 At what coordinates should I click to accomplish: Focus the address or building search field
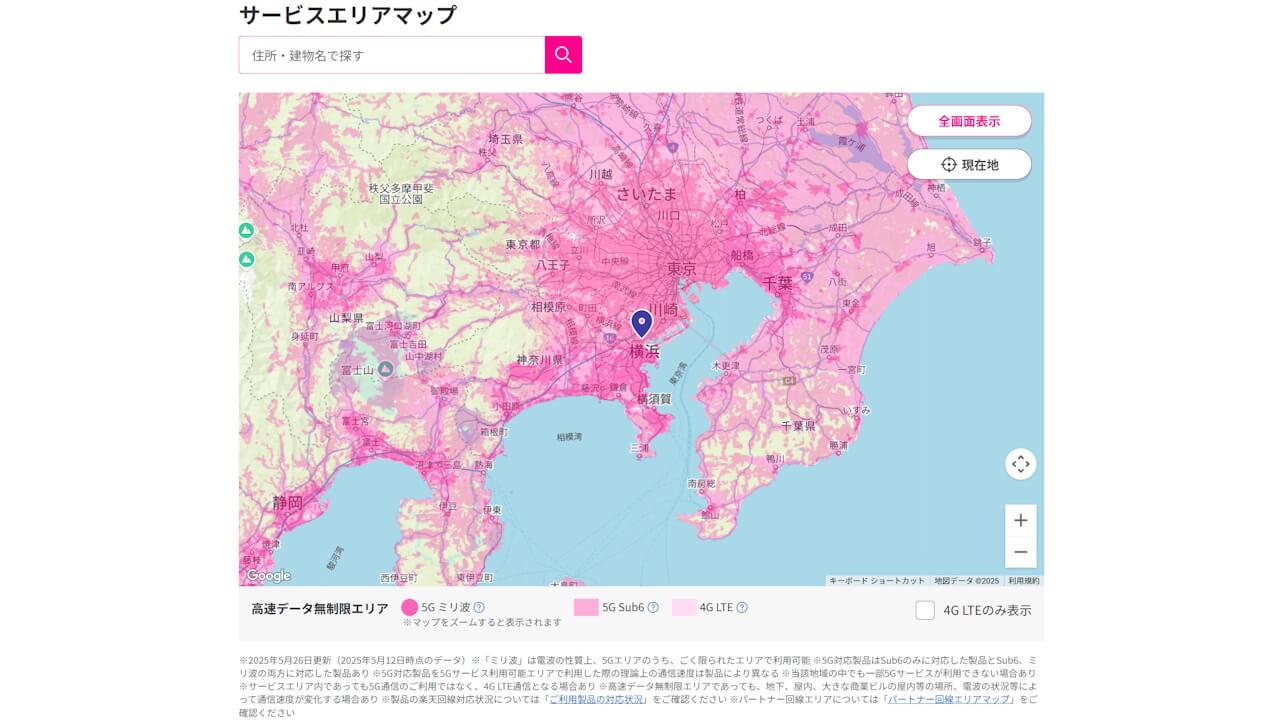[392, 55]
